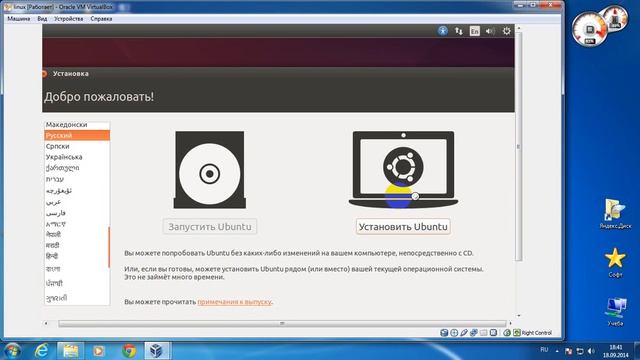Open the Ubuntu accessibility indicator icon
The width and height of the screenshot is (640, 360).
(442, 31)
